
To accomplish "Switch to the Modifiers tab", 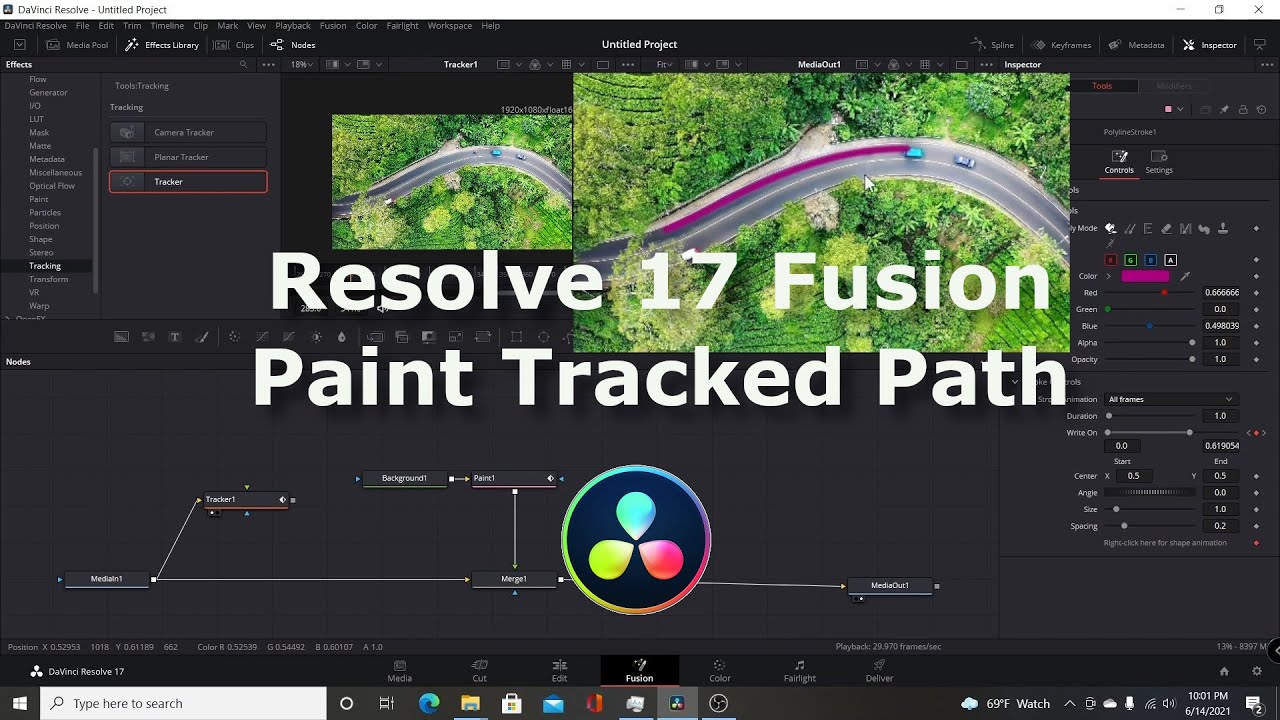I will (1174, 86).
